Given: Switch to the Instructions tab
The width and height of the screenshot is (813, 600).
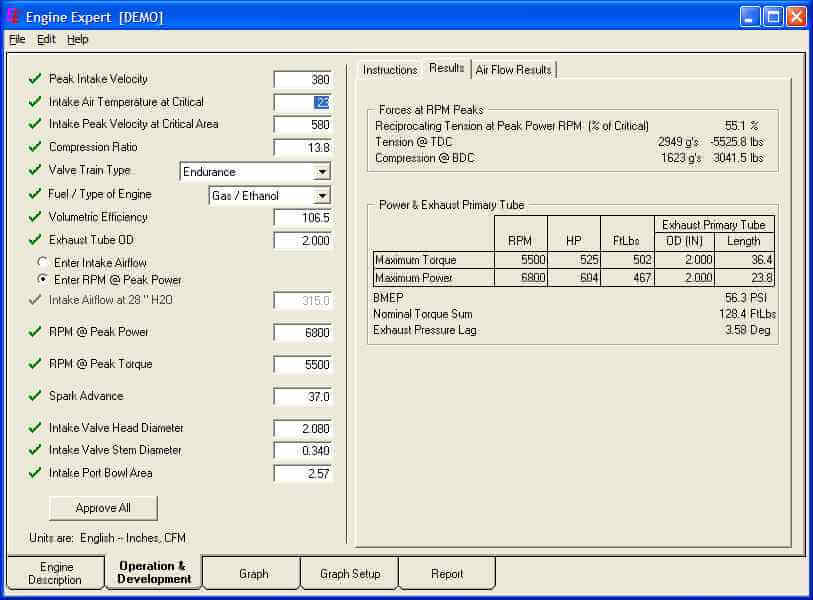Looking at the screenshot, I should [x=390, y=70].
